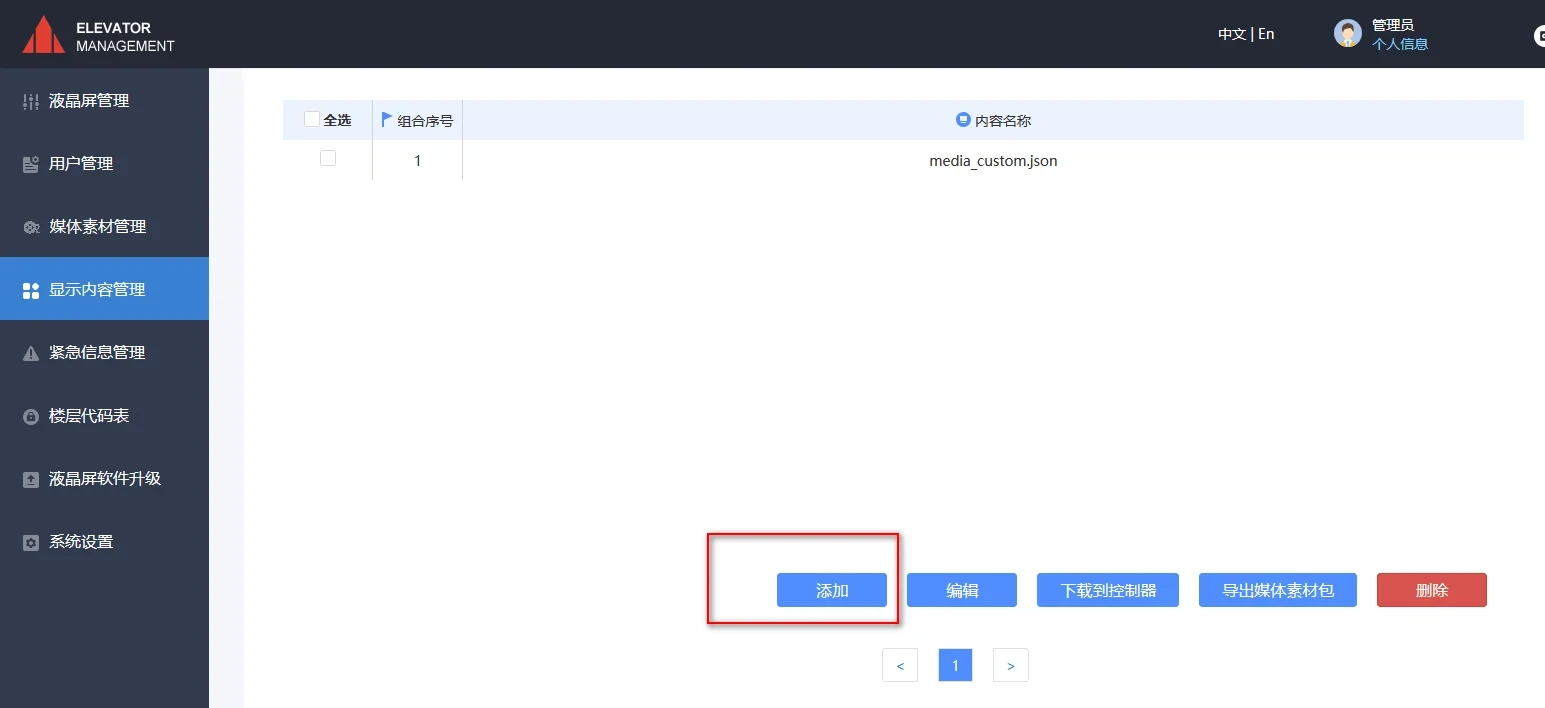Click the 编辑 button
Viewport: 1545px width, 708px height.
[962, 590]
